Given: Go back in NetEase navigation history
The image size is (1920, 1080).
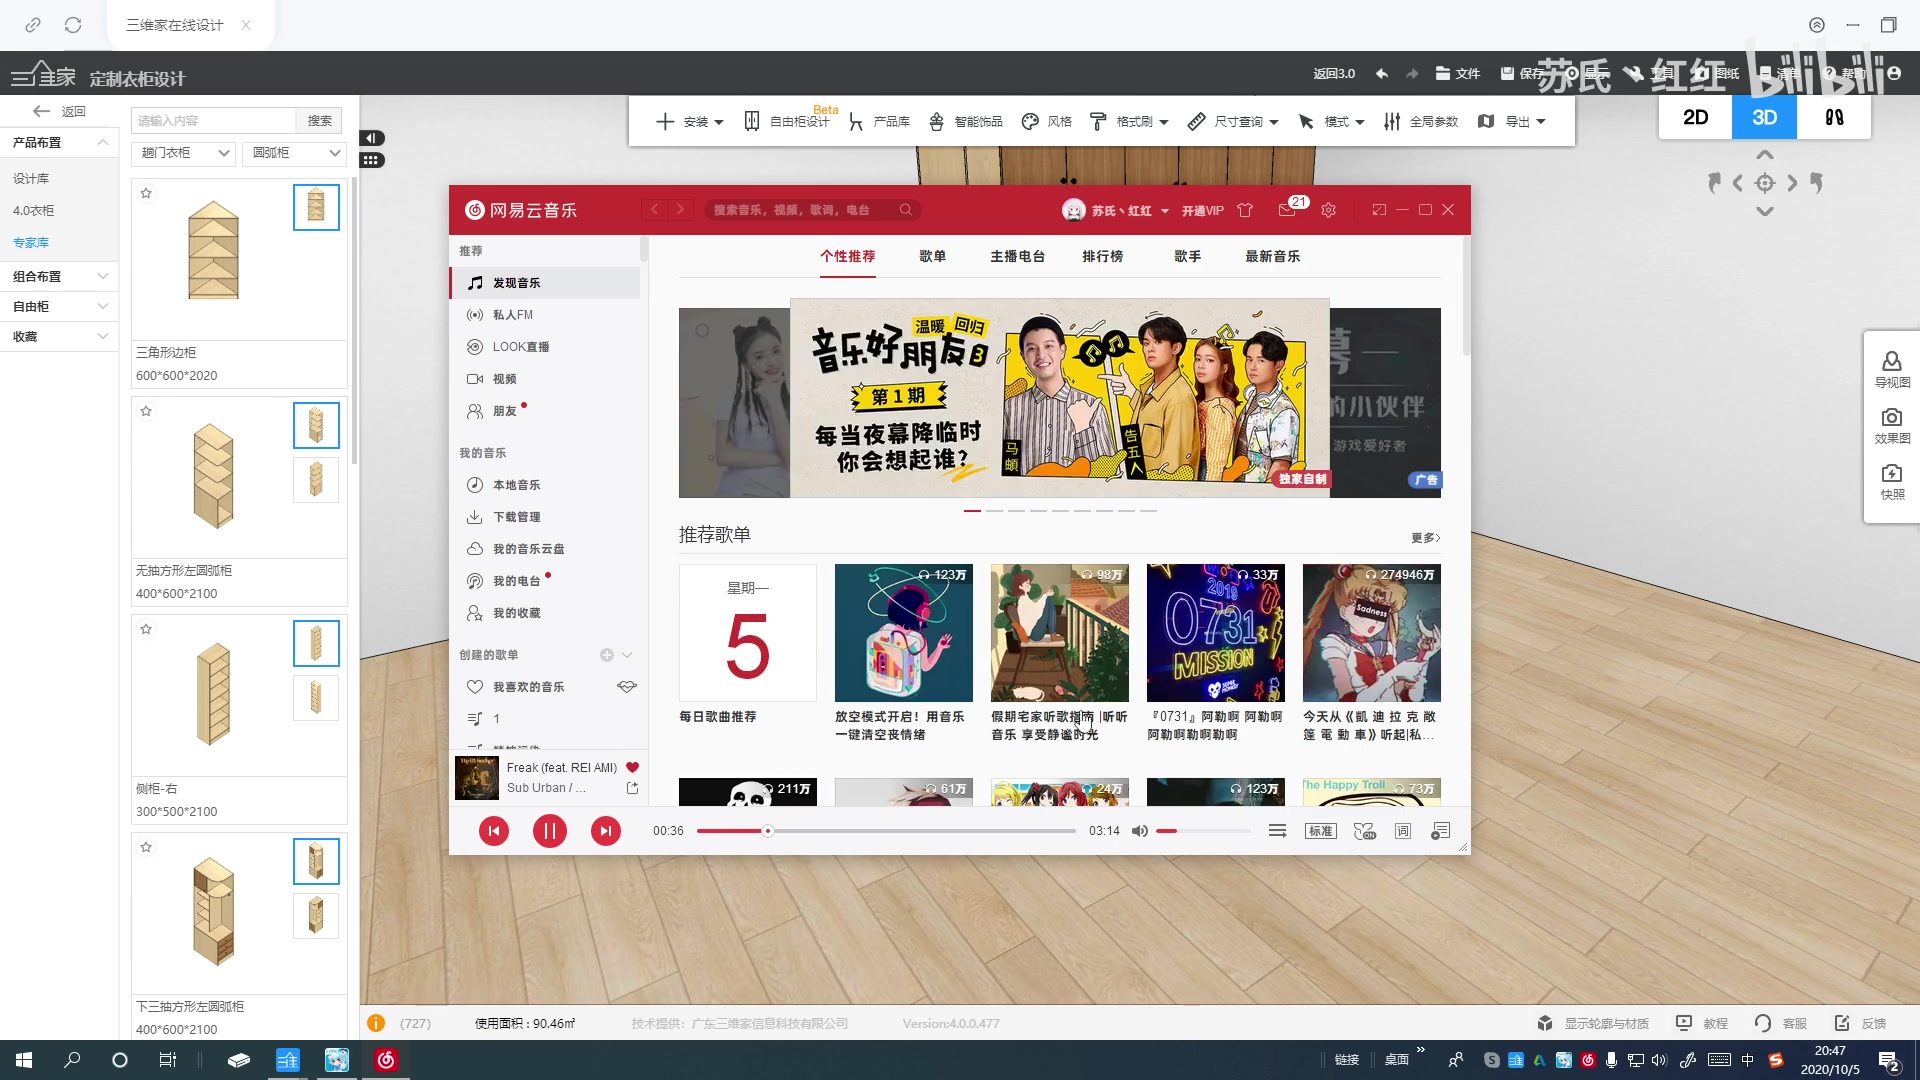Looking at the screenshot, I should coord(654,210).
